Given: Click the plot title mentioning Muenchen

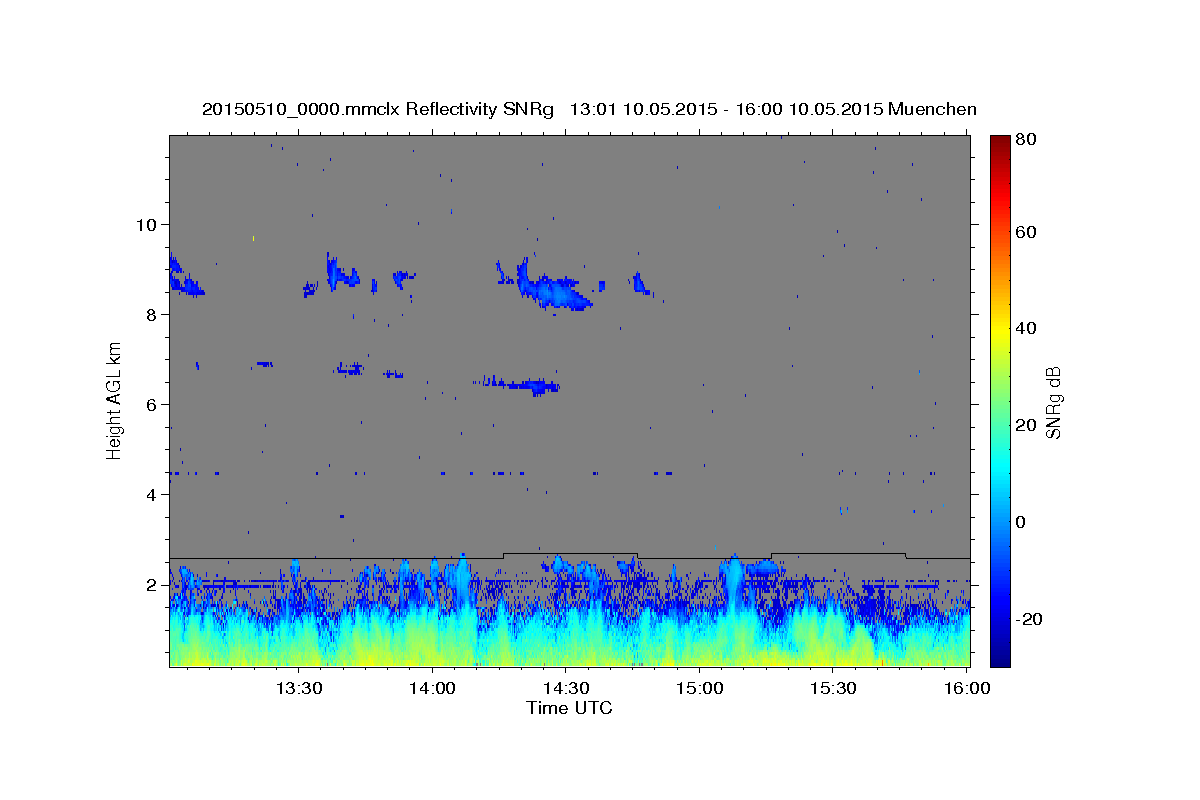Looking at the screenshot, I should point(589,109).
